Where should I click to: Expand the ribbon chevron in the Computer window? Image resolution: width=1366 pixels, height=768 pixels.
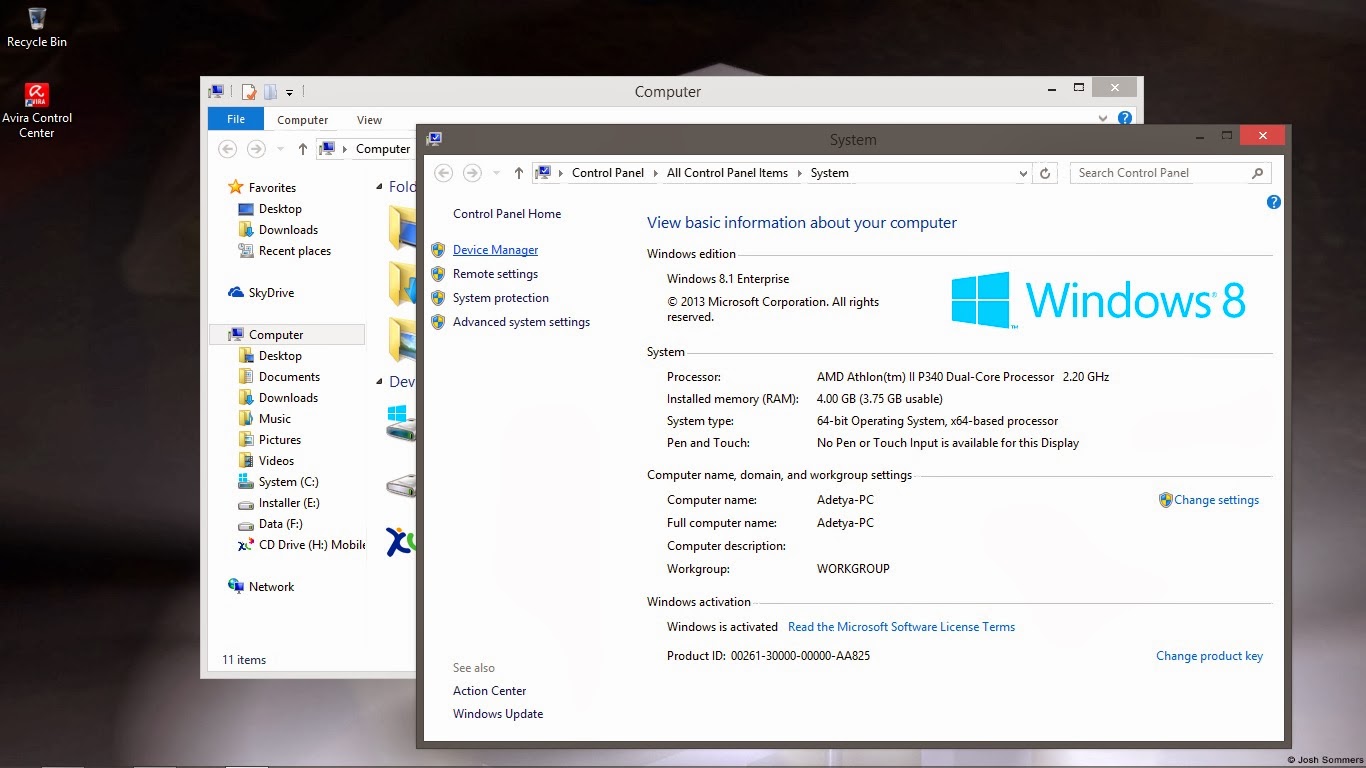[x=1103, y=118]
